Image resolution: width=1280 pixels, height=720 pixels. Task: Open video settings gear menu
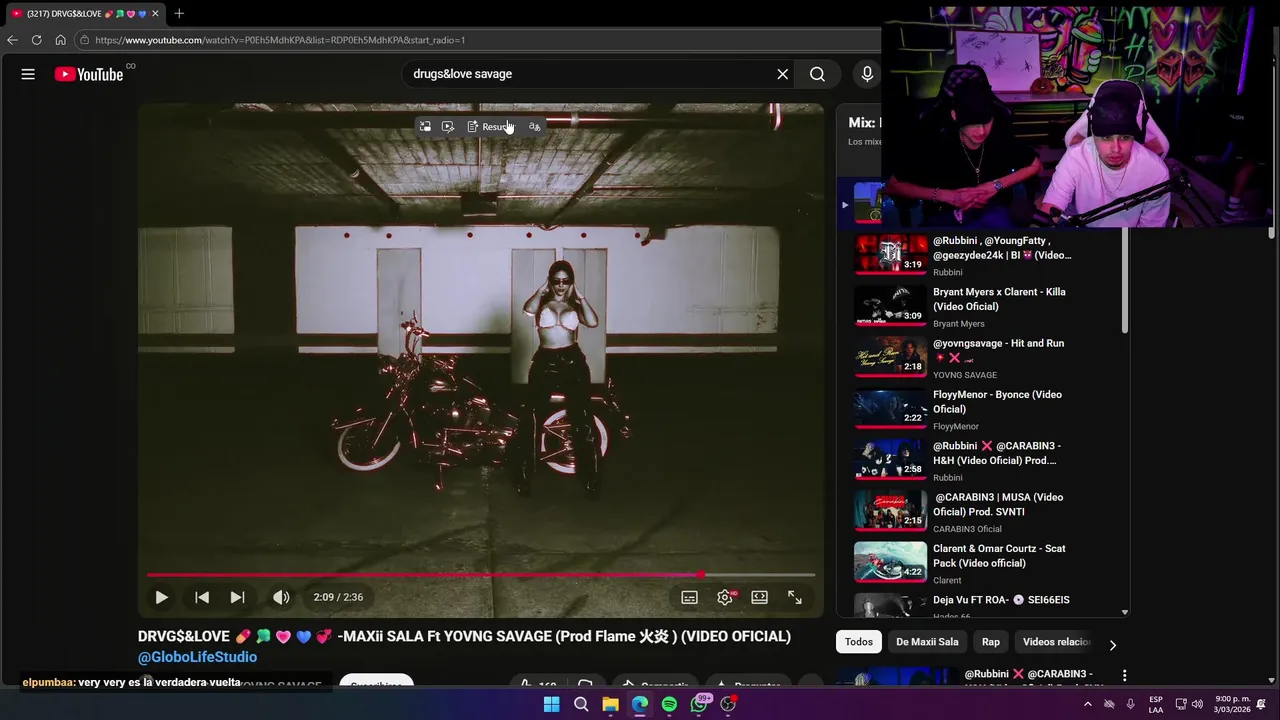725,597
